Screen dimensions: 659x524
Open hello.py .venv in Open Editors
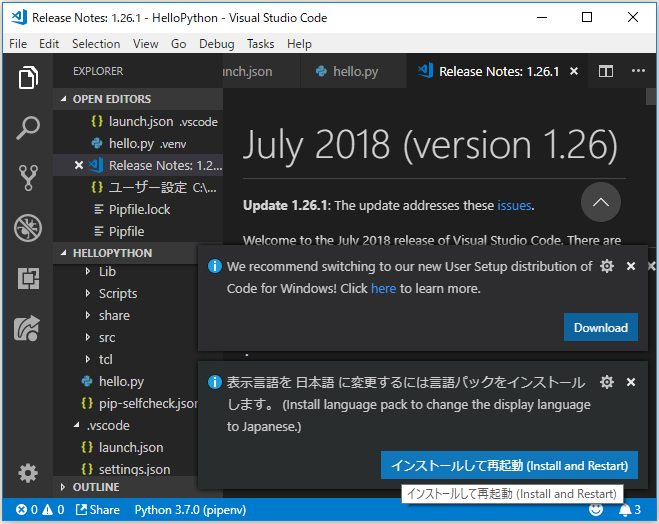(x=138, y=143)
